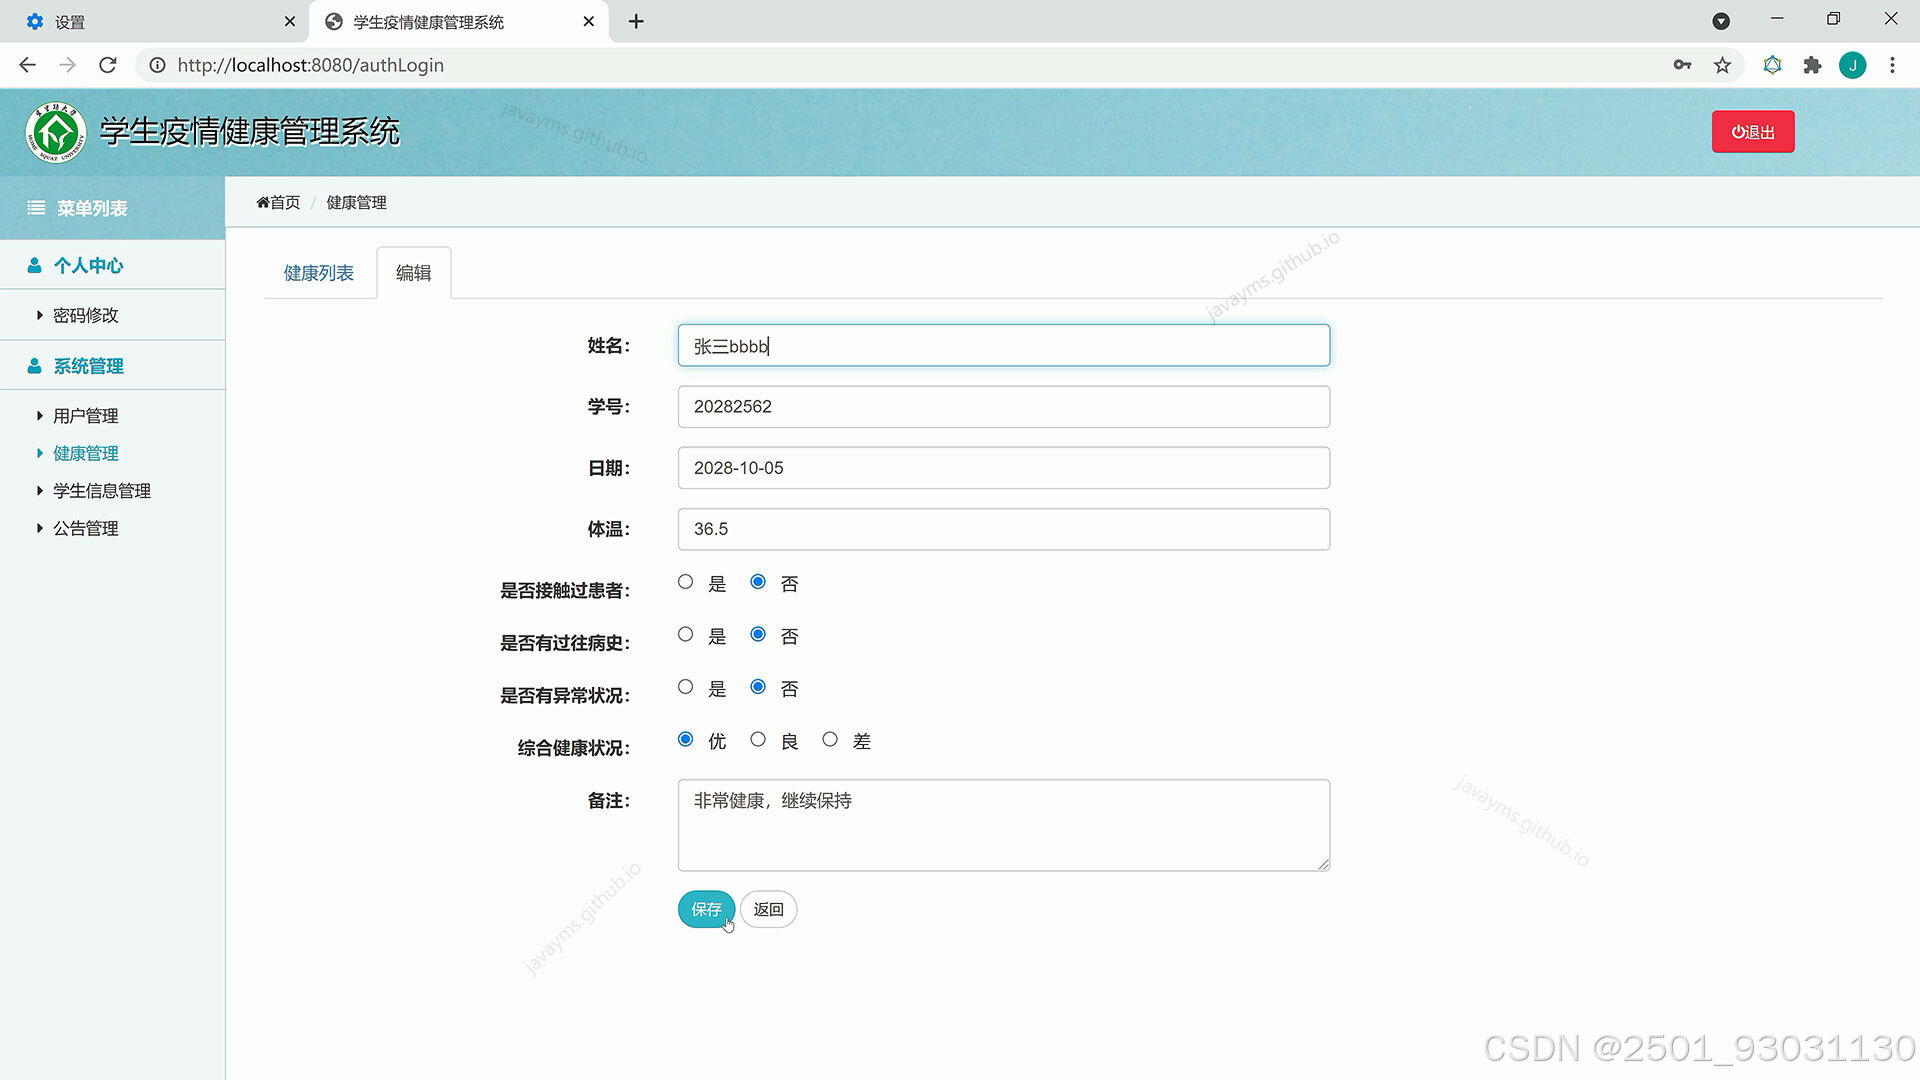This screenshot has width=1920, height=1080.
Task: Click the 学号 input field
Action: [x=1003, y=407]
